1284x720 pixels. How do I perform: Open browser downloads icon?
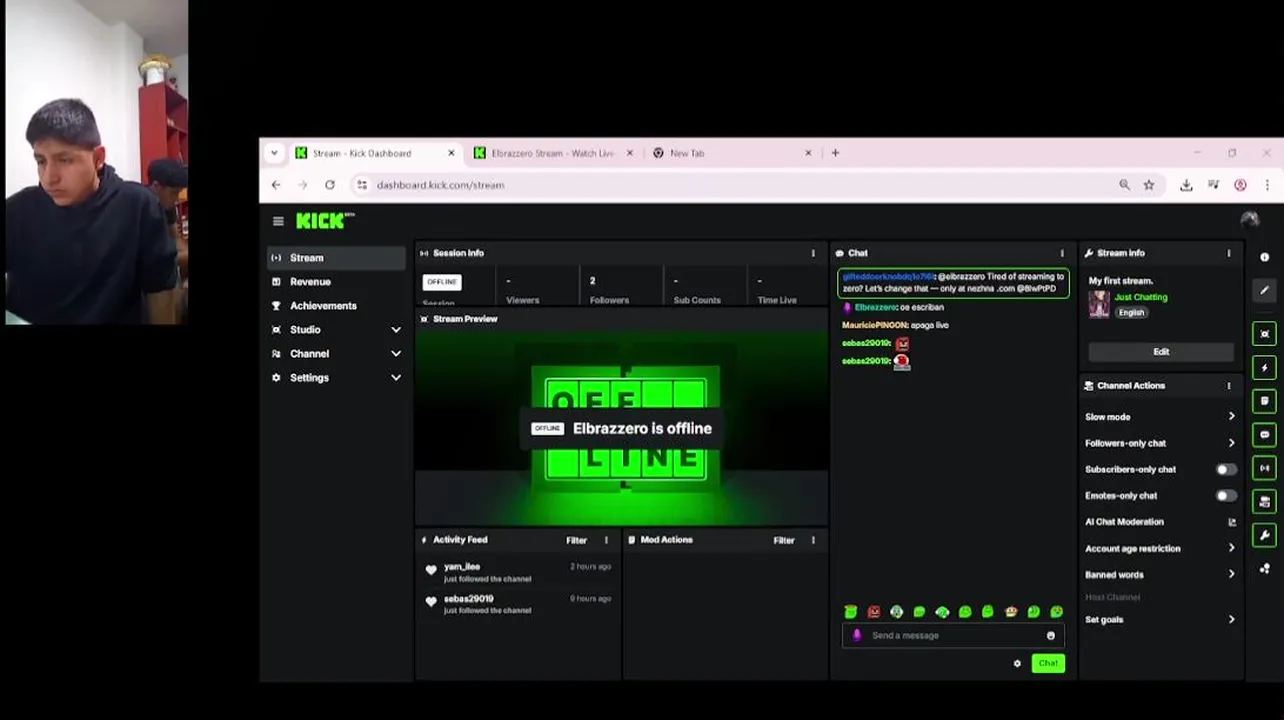[x=1186, y=185]
